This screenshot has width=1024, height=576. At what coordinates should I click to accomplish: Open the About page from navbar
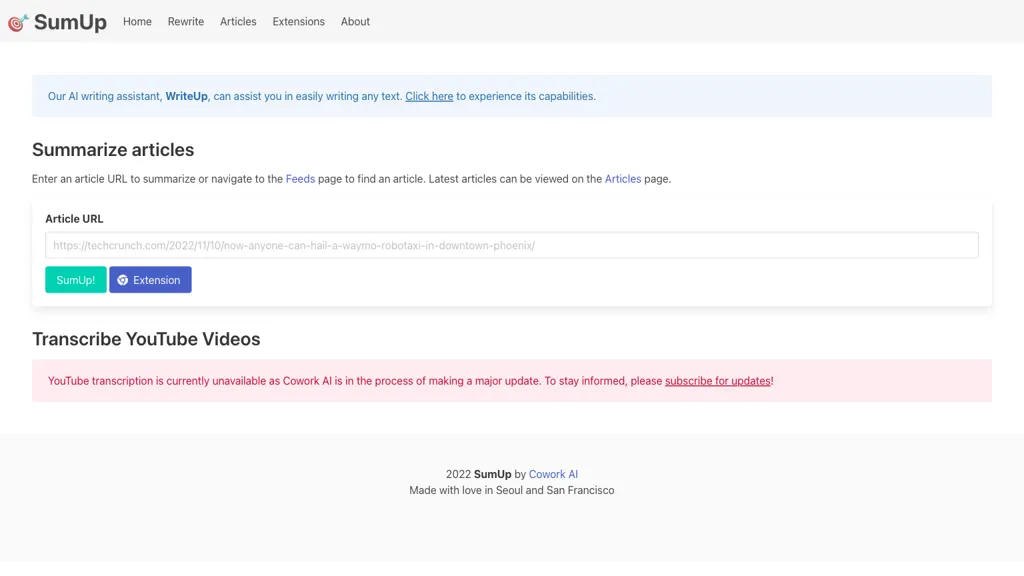[x=355, y=22]
